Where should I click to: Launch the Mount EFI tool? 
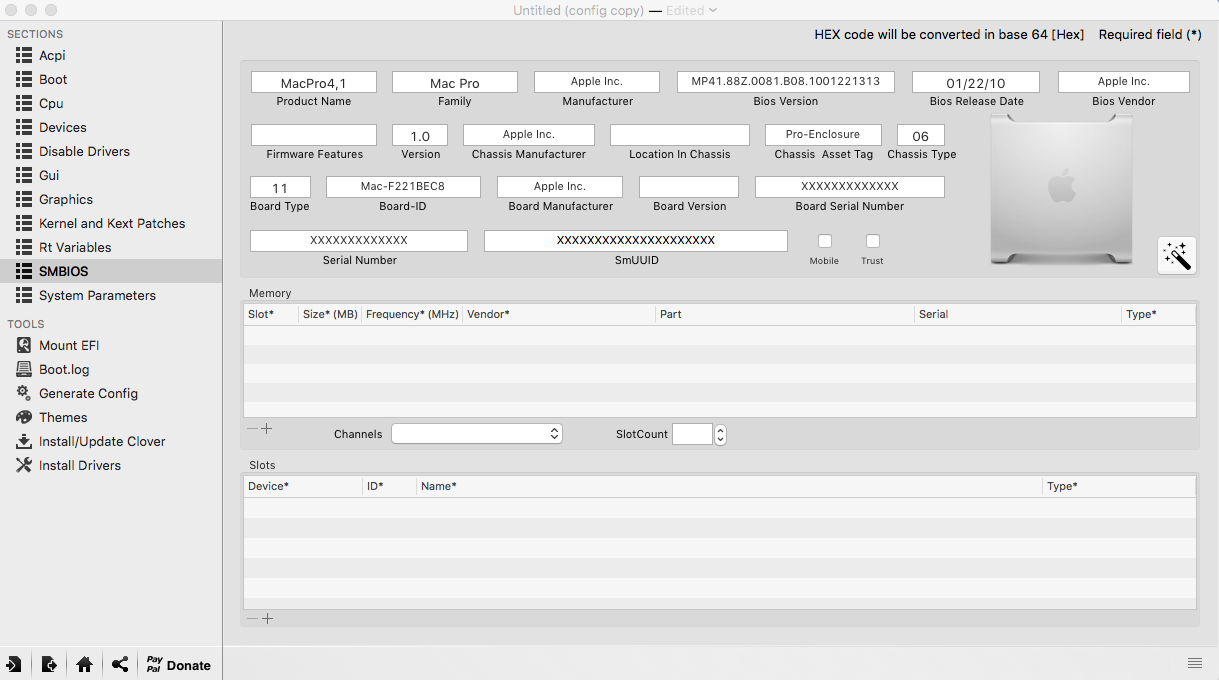pyautogui.click(x=110, y=345)
